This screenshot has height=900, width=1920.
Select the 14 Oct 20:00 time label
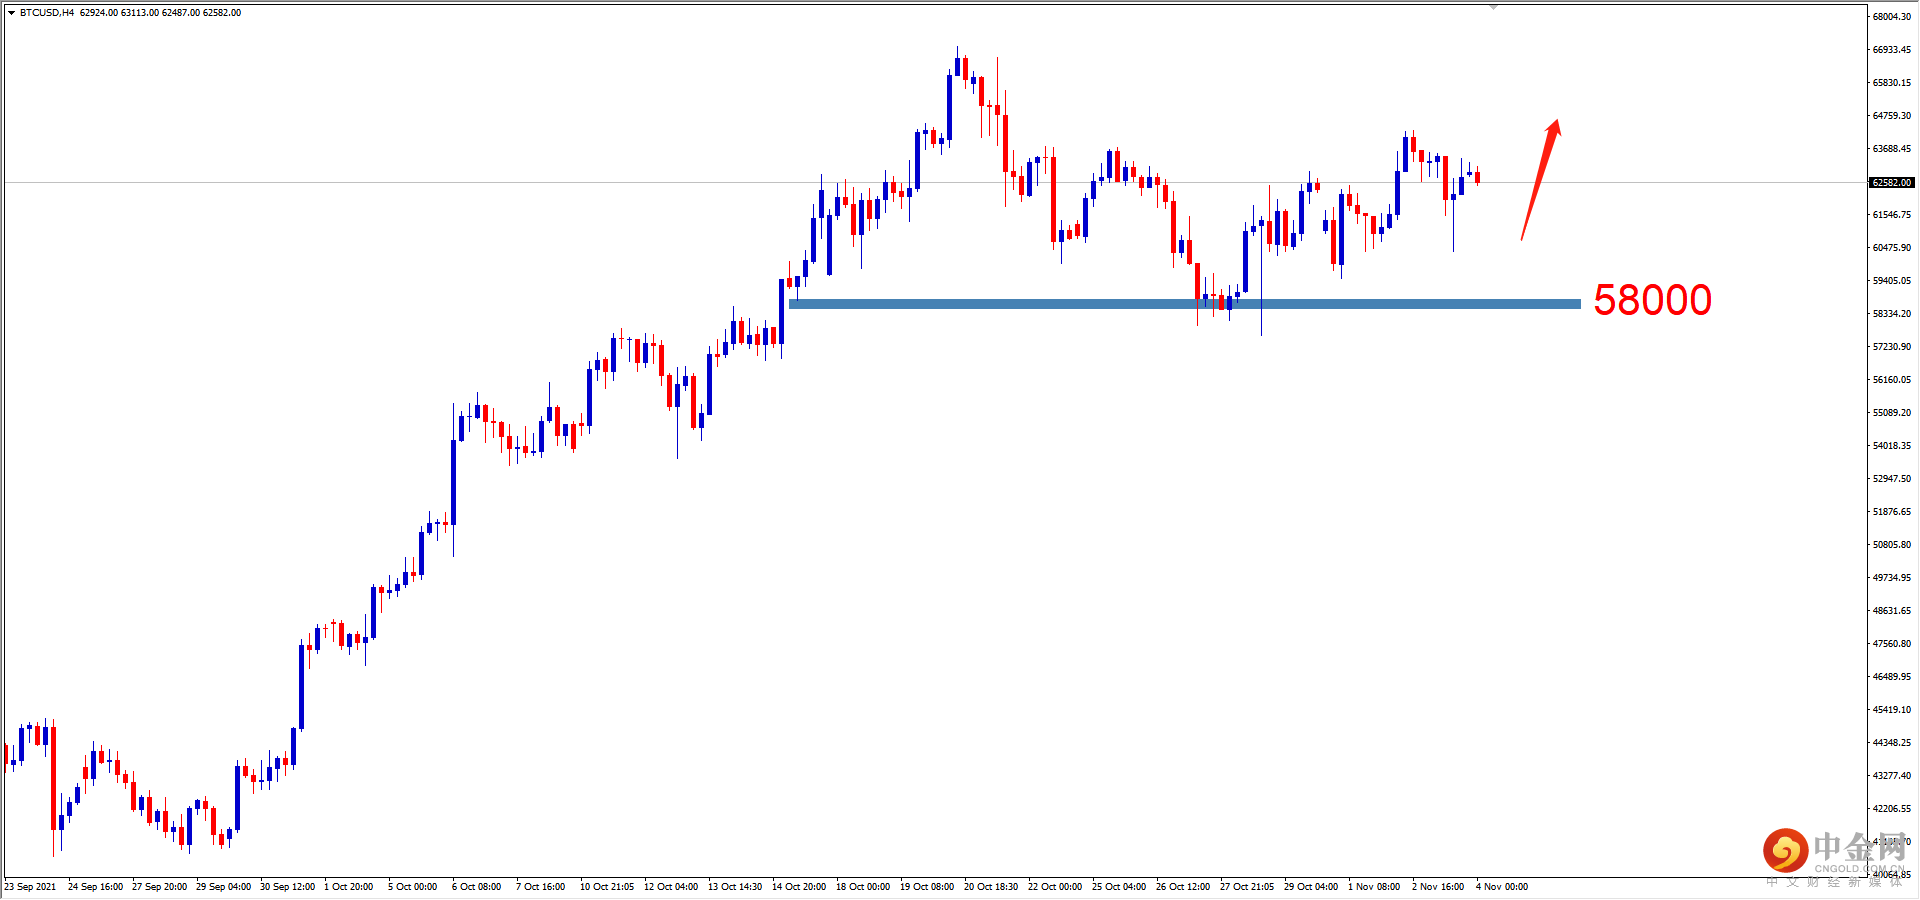click(x=799, y=887)
